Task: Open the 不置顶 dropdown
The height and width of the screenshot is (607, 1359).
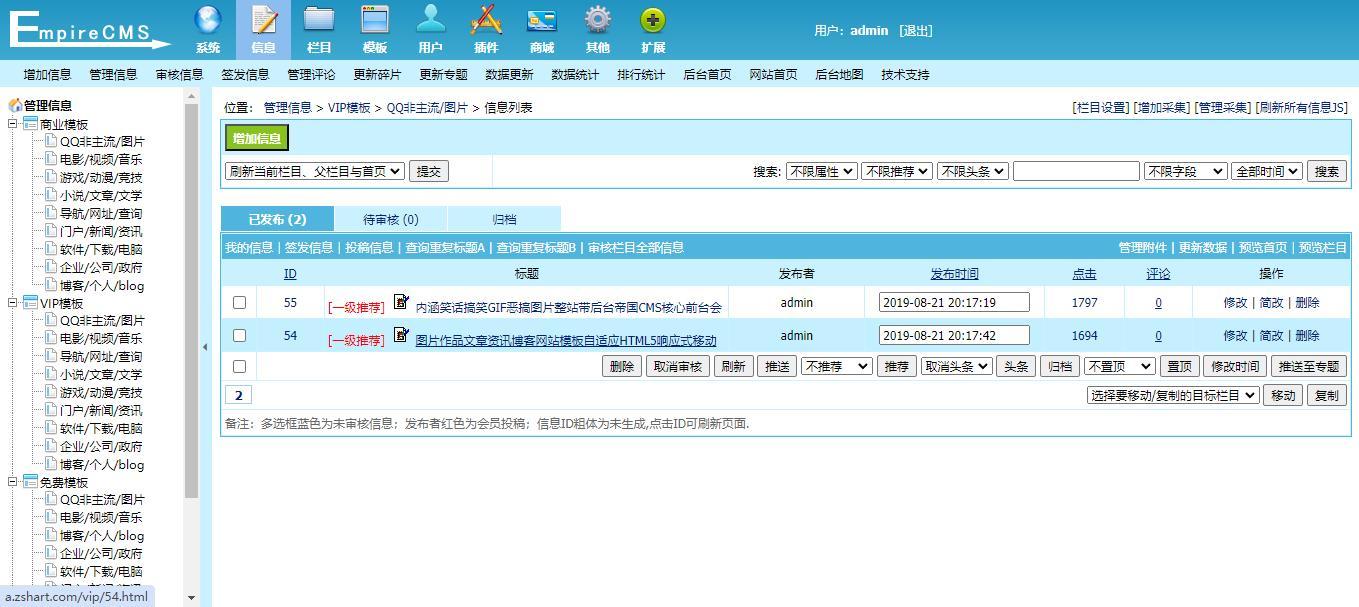Action: click(1120, 366)
